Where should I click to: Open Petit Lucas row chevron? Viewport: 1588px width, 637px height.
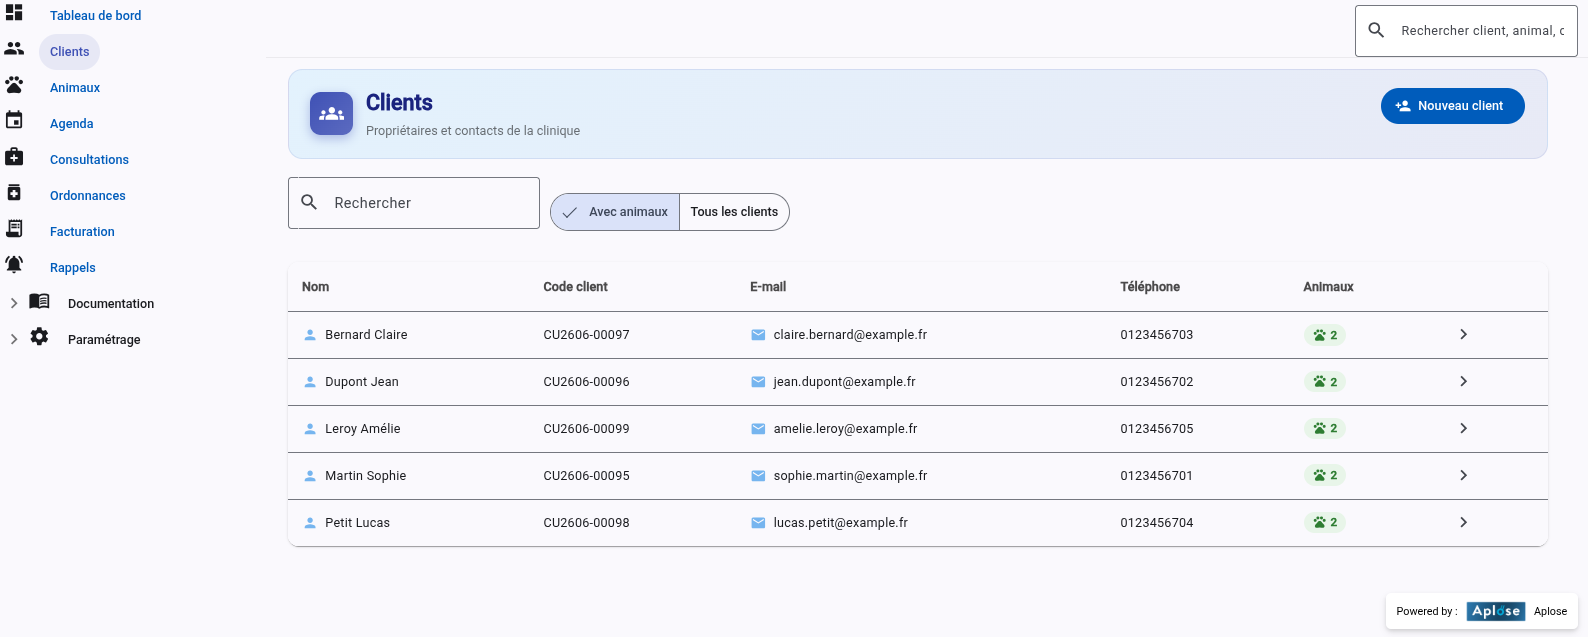coord(1463,522)
